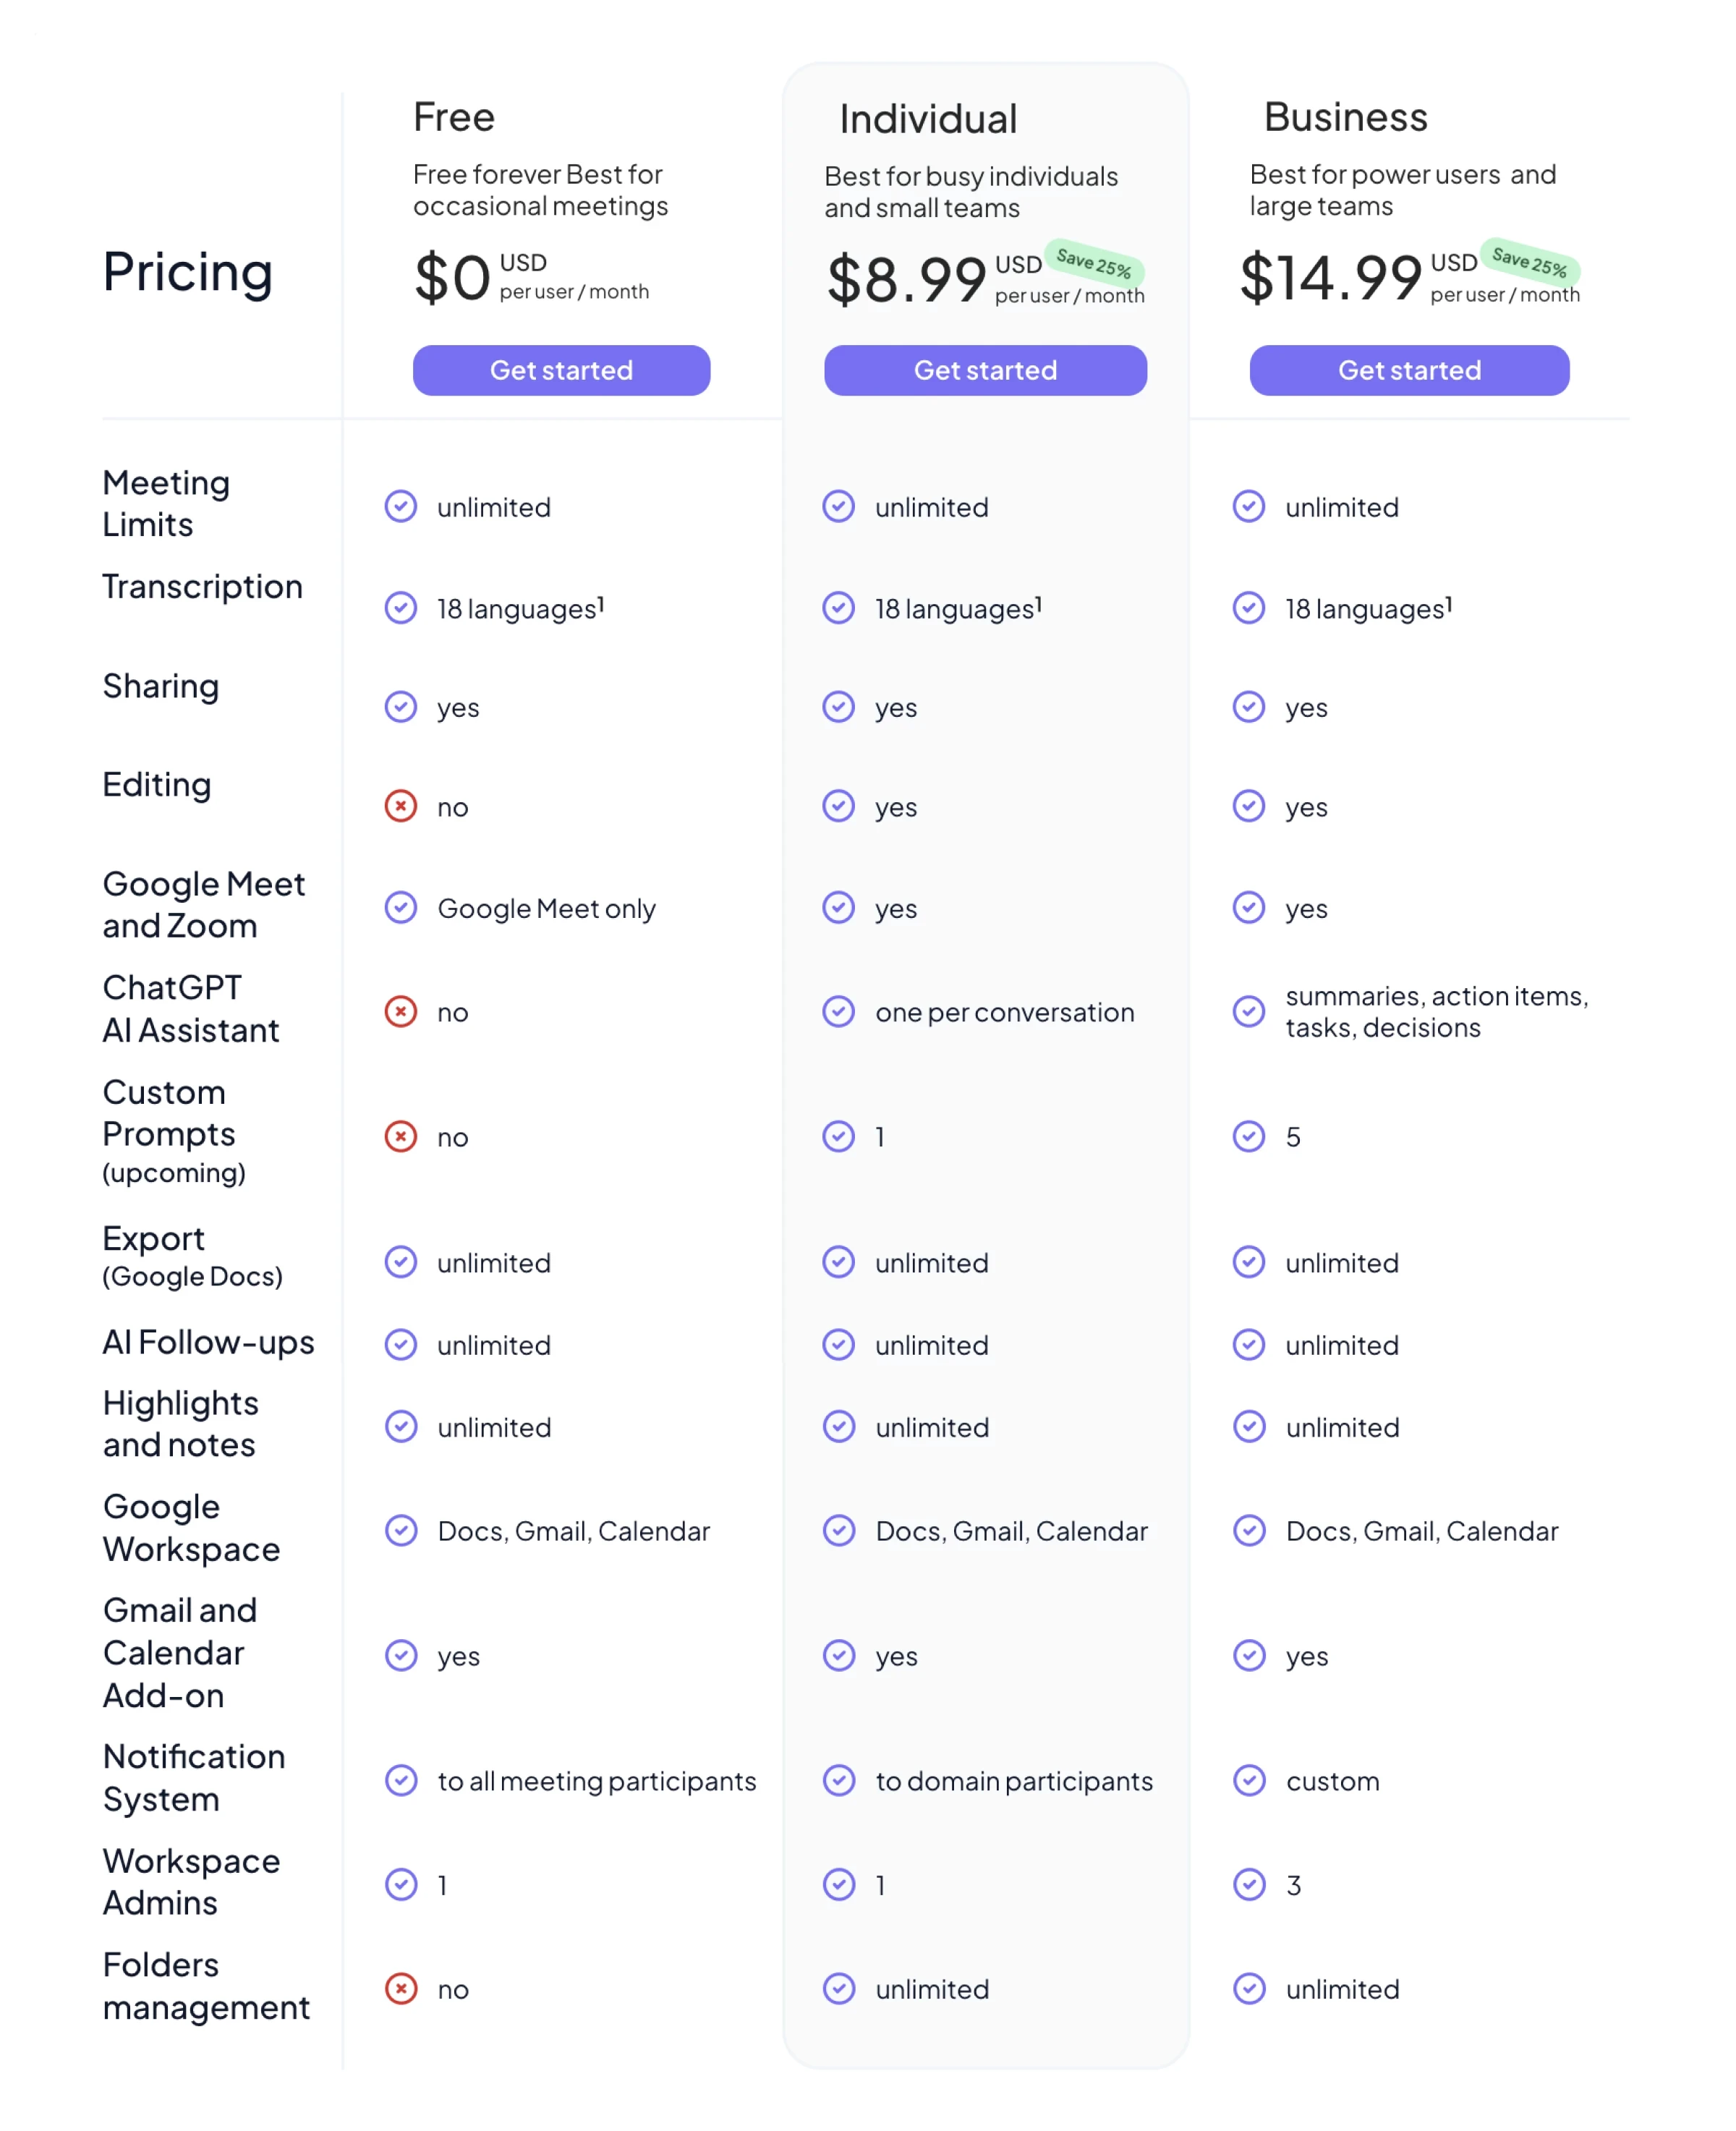This screenshot has height=2131, width=1736.
Task: Click the Save 25% badge on Individual
Action: coord(1094,264)
